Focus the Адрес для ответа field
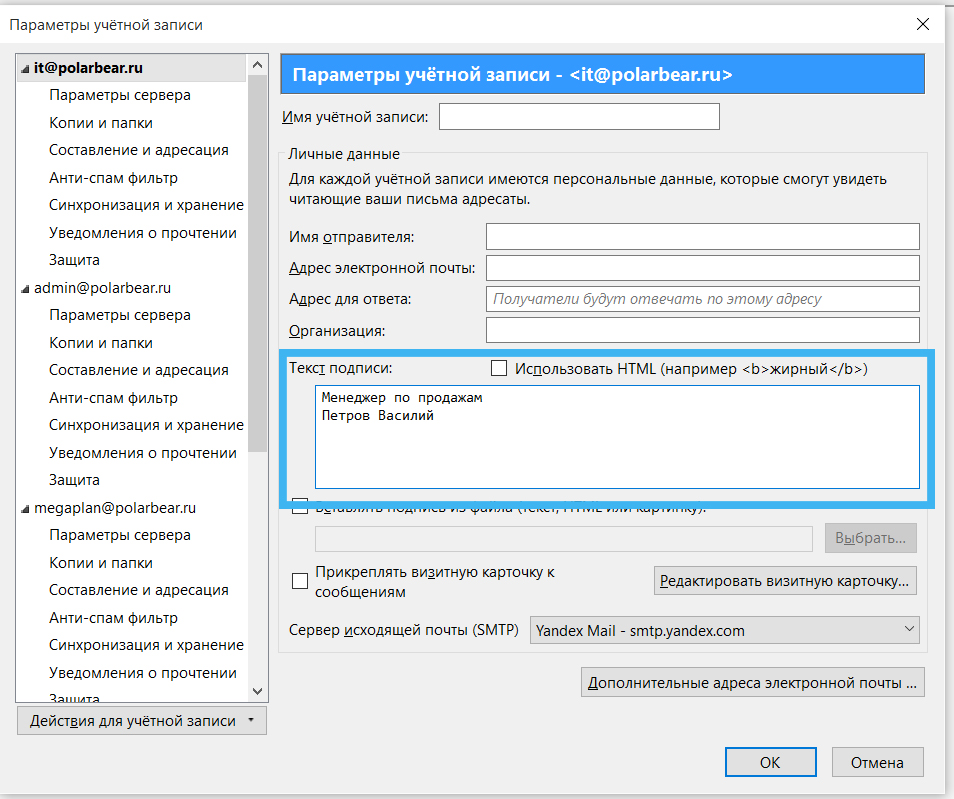This screenshot has height=799, width=954. point(703,299)
